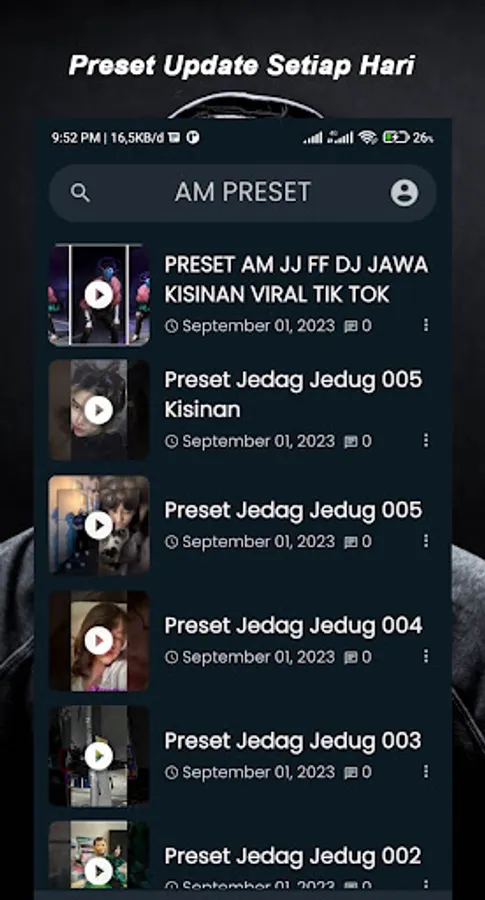485x900 pixels.
Task: Open the Preset Jedag Jedug 002 title
Action: tap(293, 856)
